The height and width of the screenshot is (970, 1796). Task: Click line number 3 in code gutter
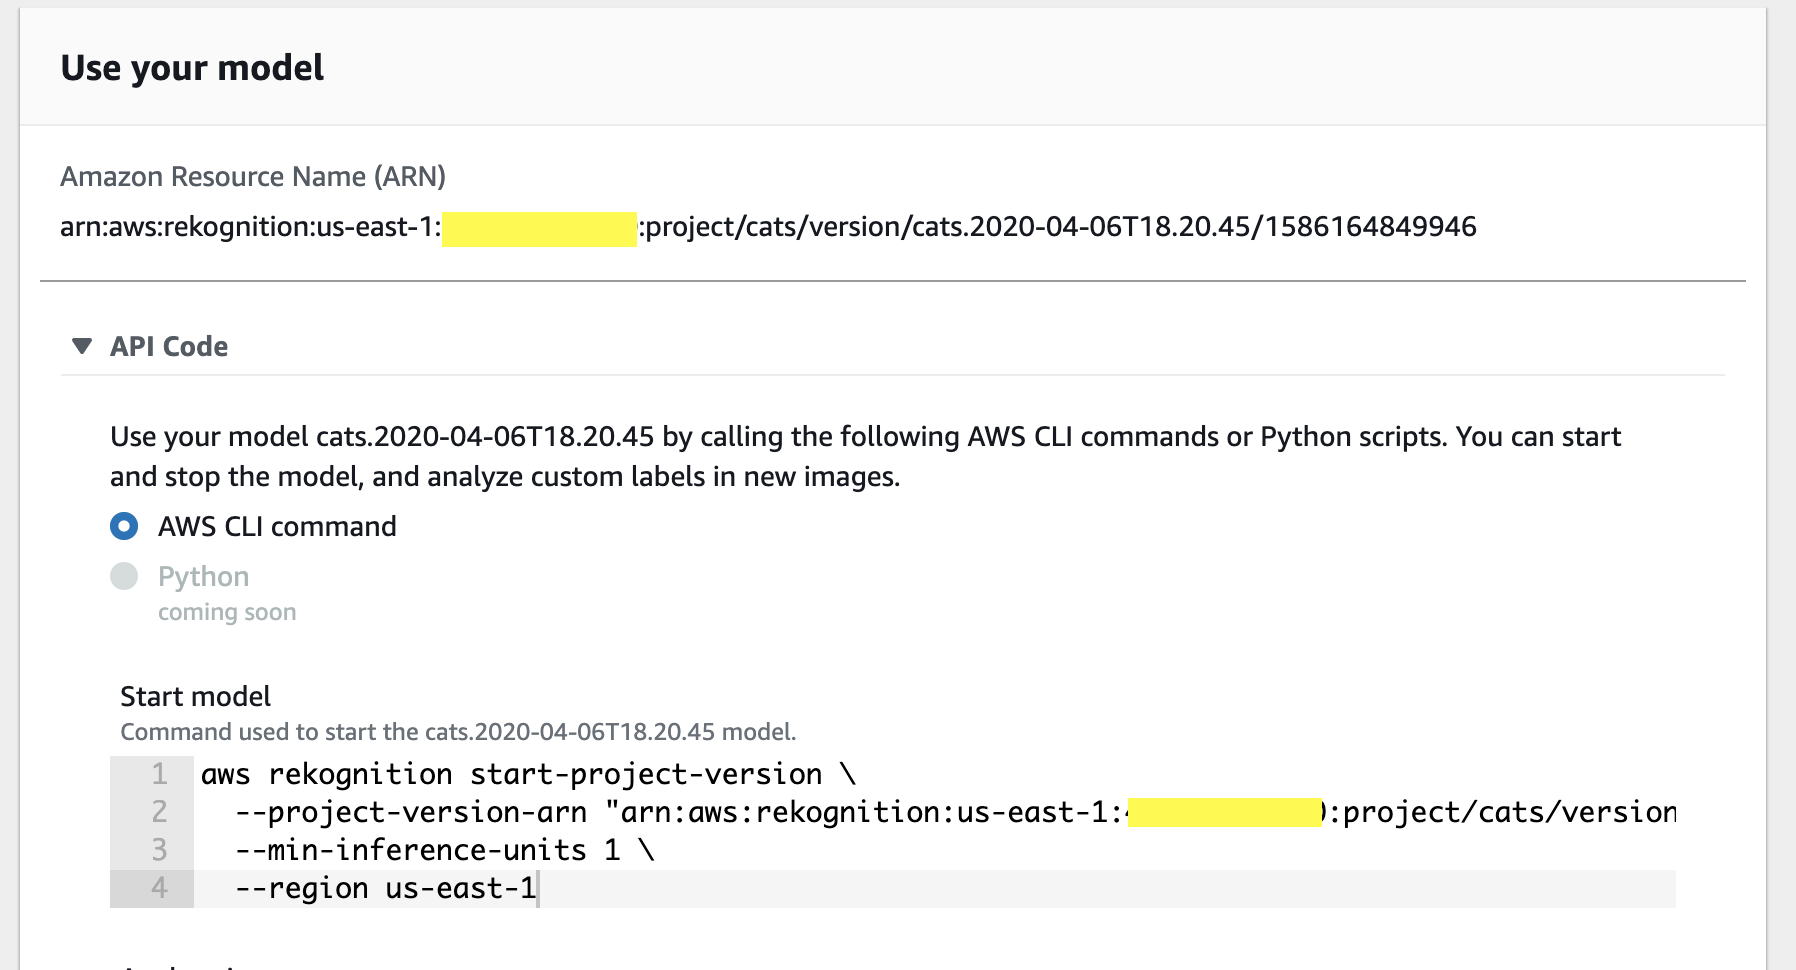pyautogui.click(x=159, y=850)
